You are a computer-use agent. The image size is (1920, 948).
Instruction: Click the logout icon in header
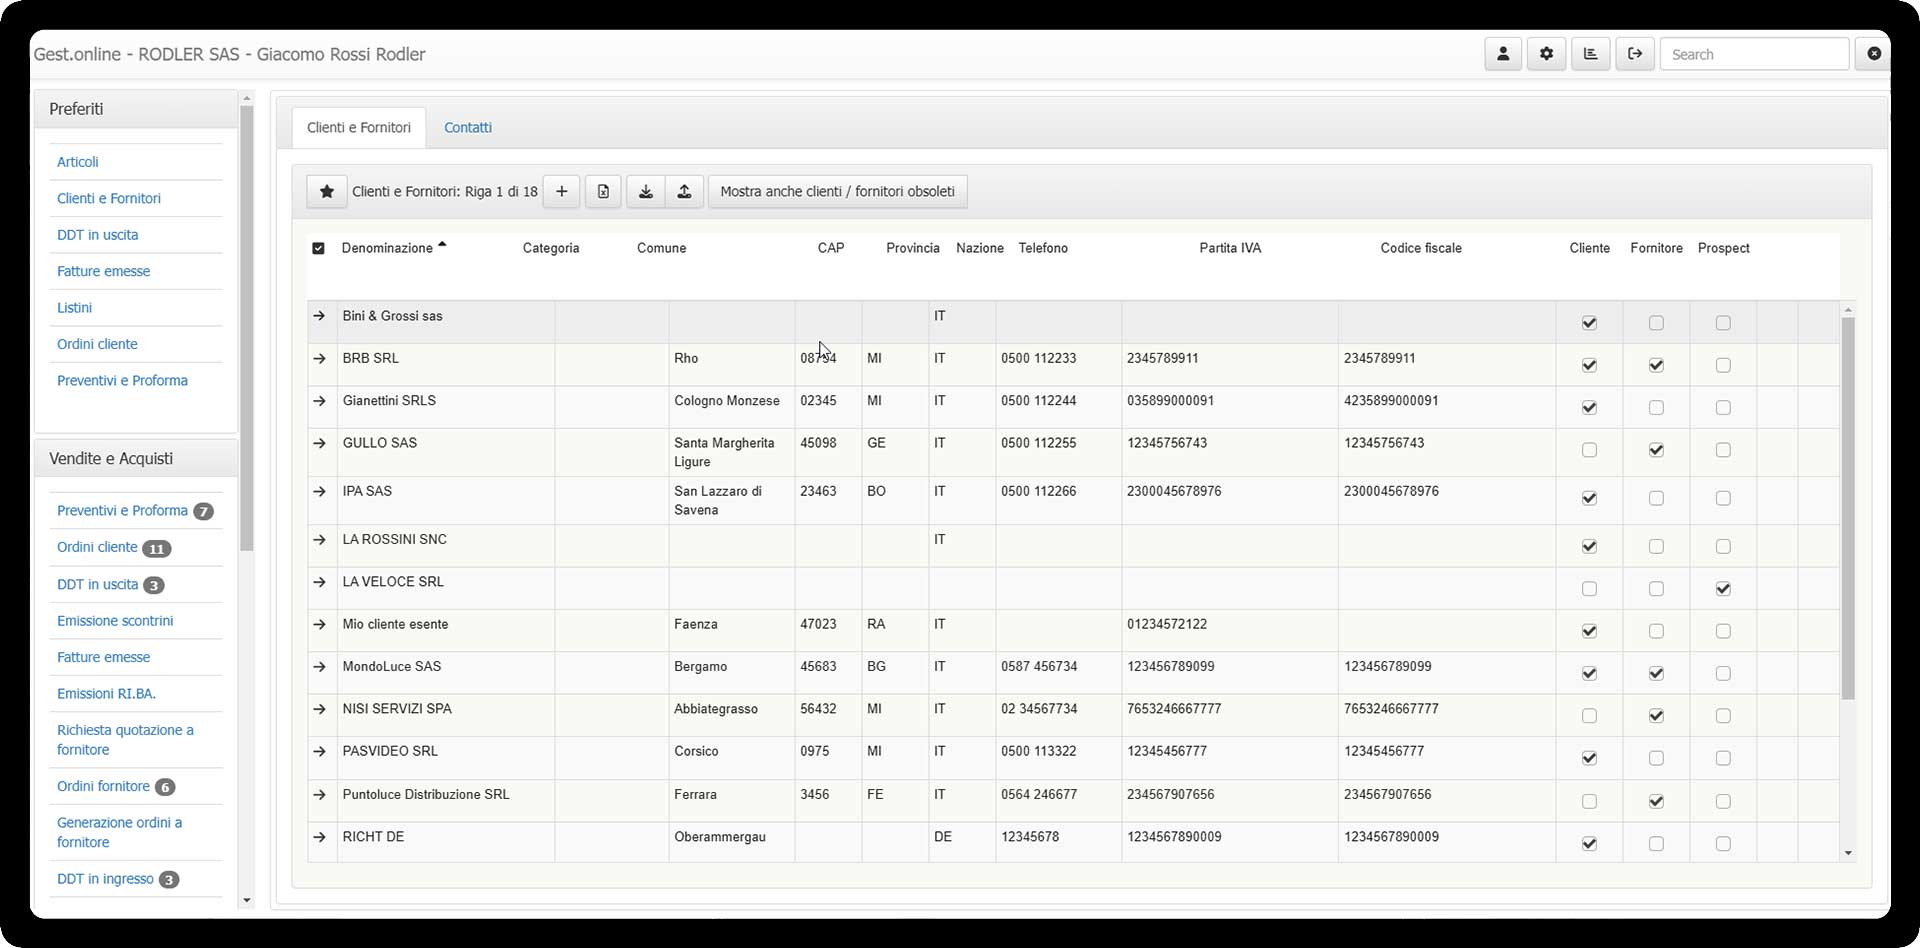pyautogui.click(x=1634, y=54)
